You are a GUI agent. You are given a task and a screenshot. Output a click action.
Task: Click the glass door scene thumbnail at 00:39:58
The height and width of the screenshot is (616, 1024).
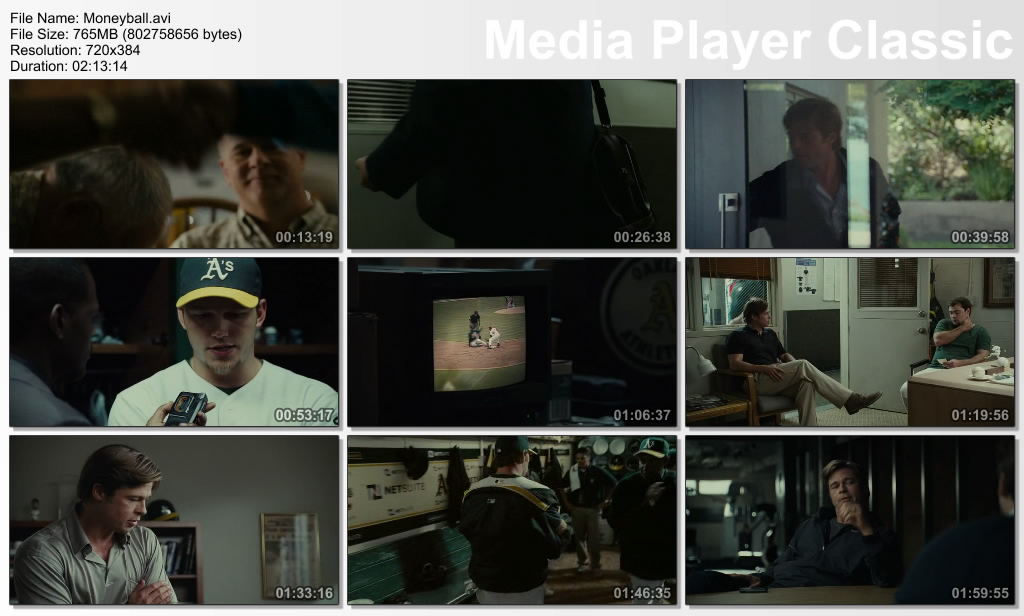849,164
